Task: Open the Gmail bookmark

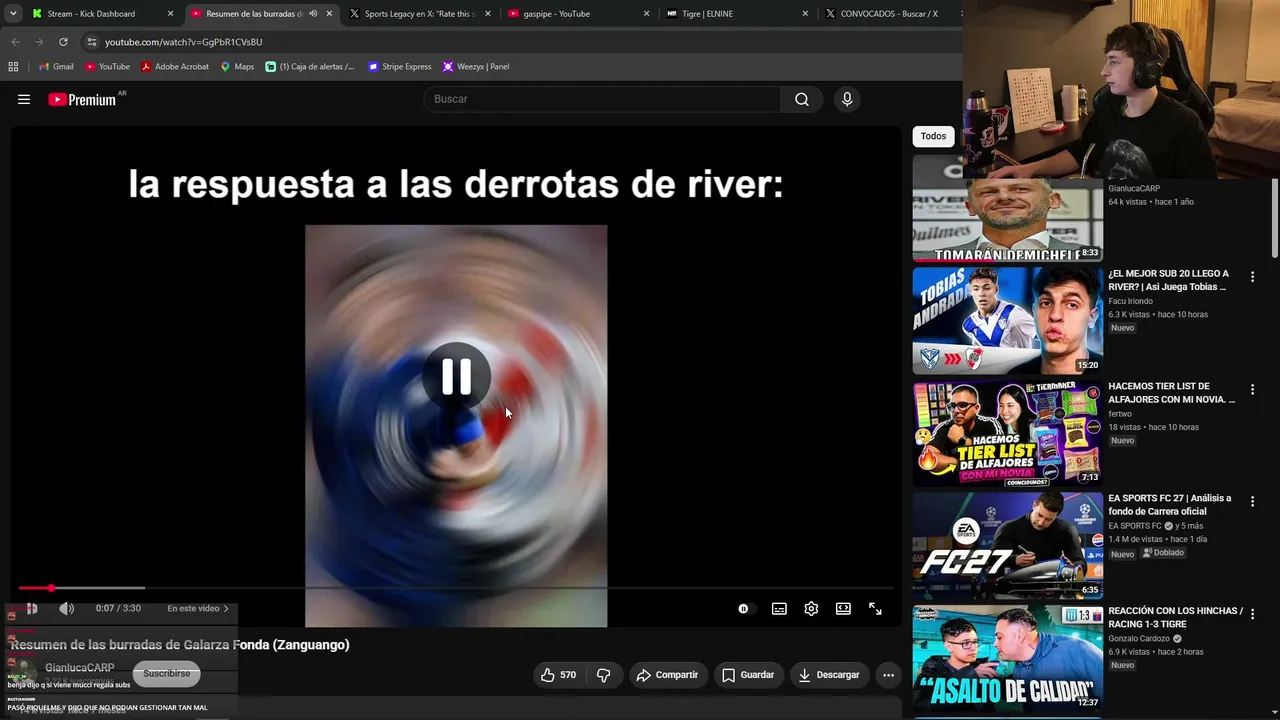Action: click(56, 67)
